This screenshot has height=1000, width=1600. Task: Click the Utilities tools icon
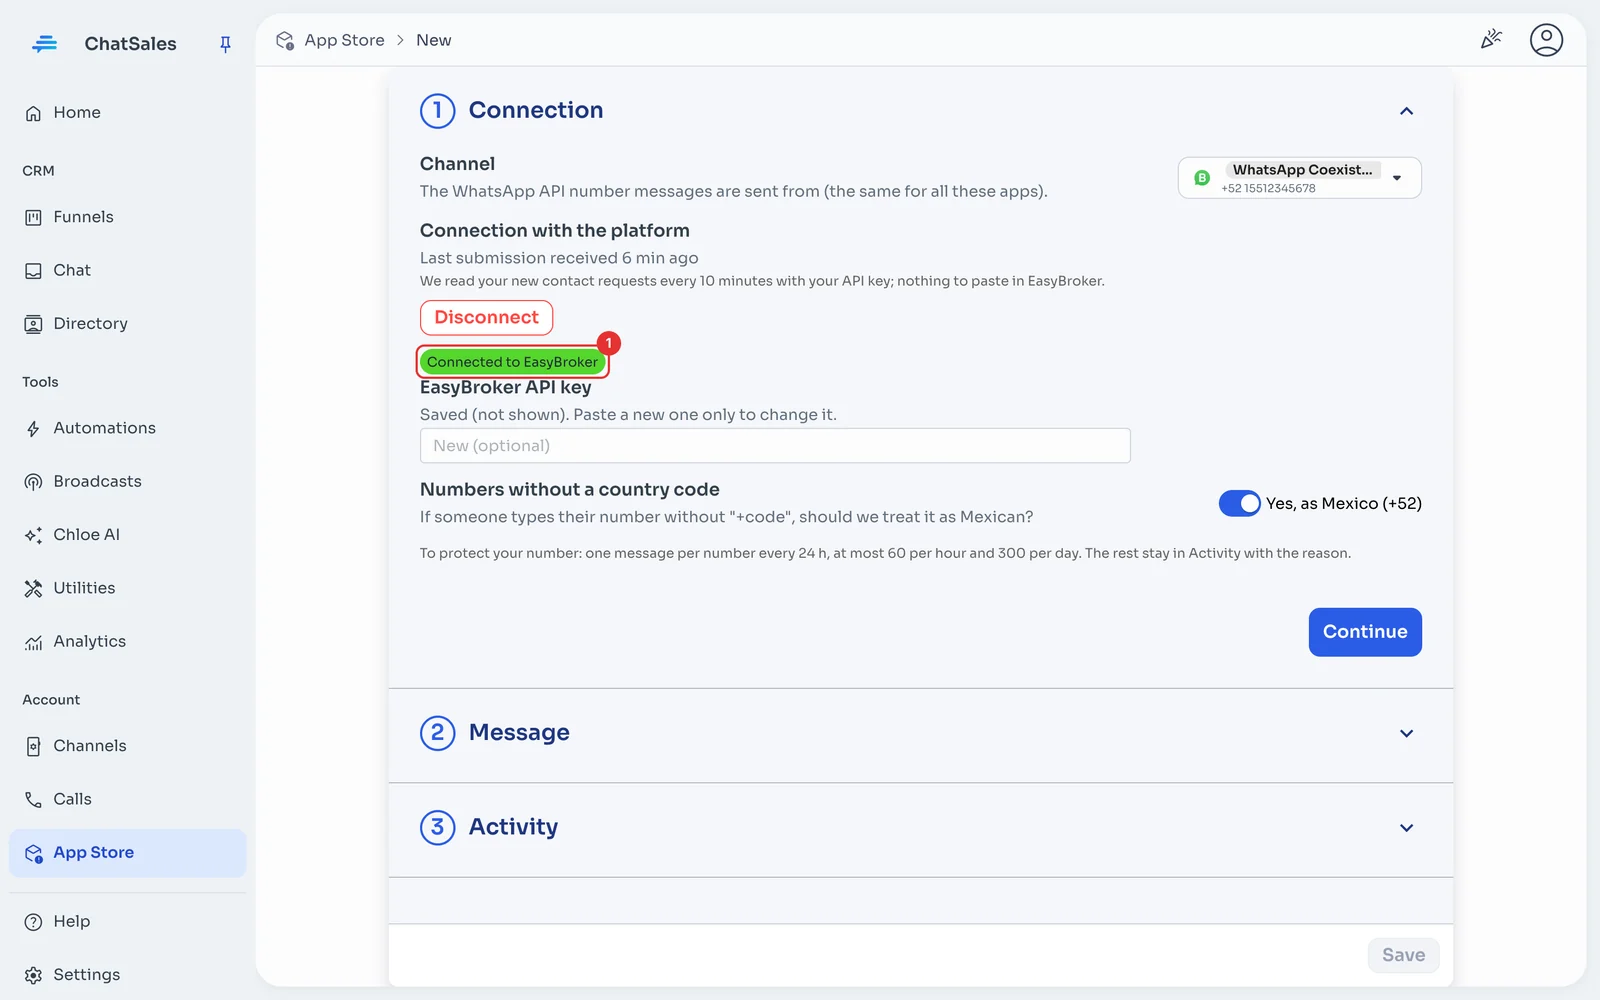(33, 588)
